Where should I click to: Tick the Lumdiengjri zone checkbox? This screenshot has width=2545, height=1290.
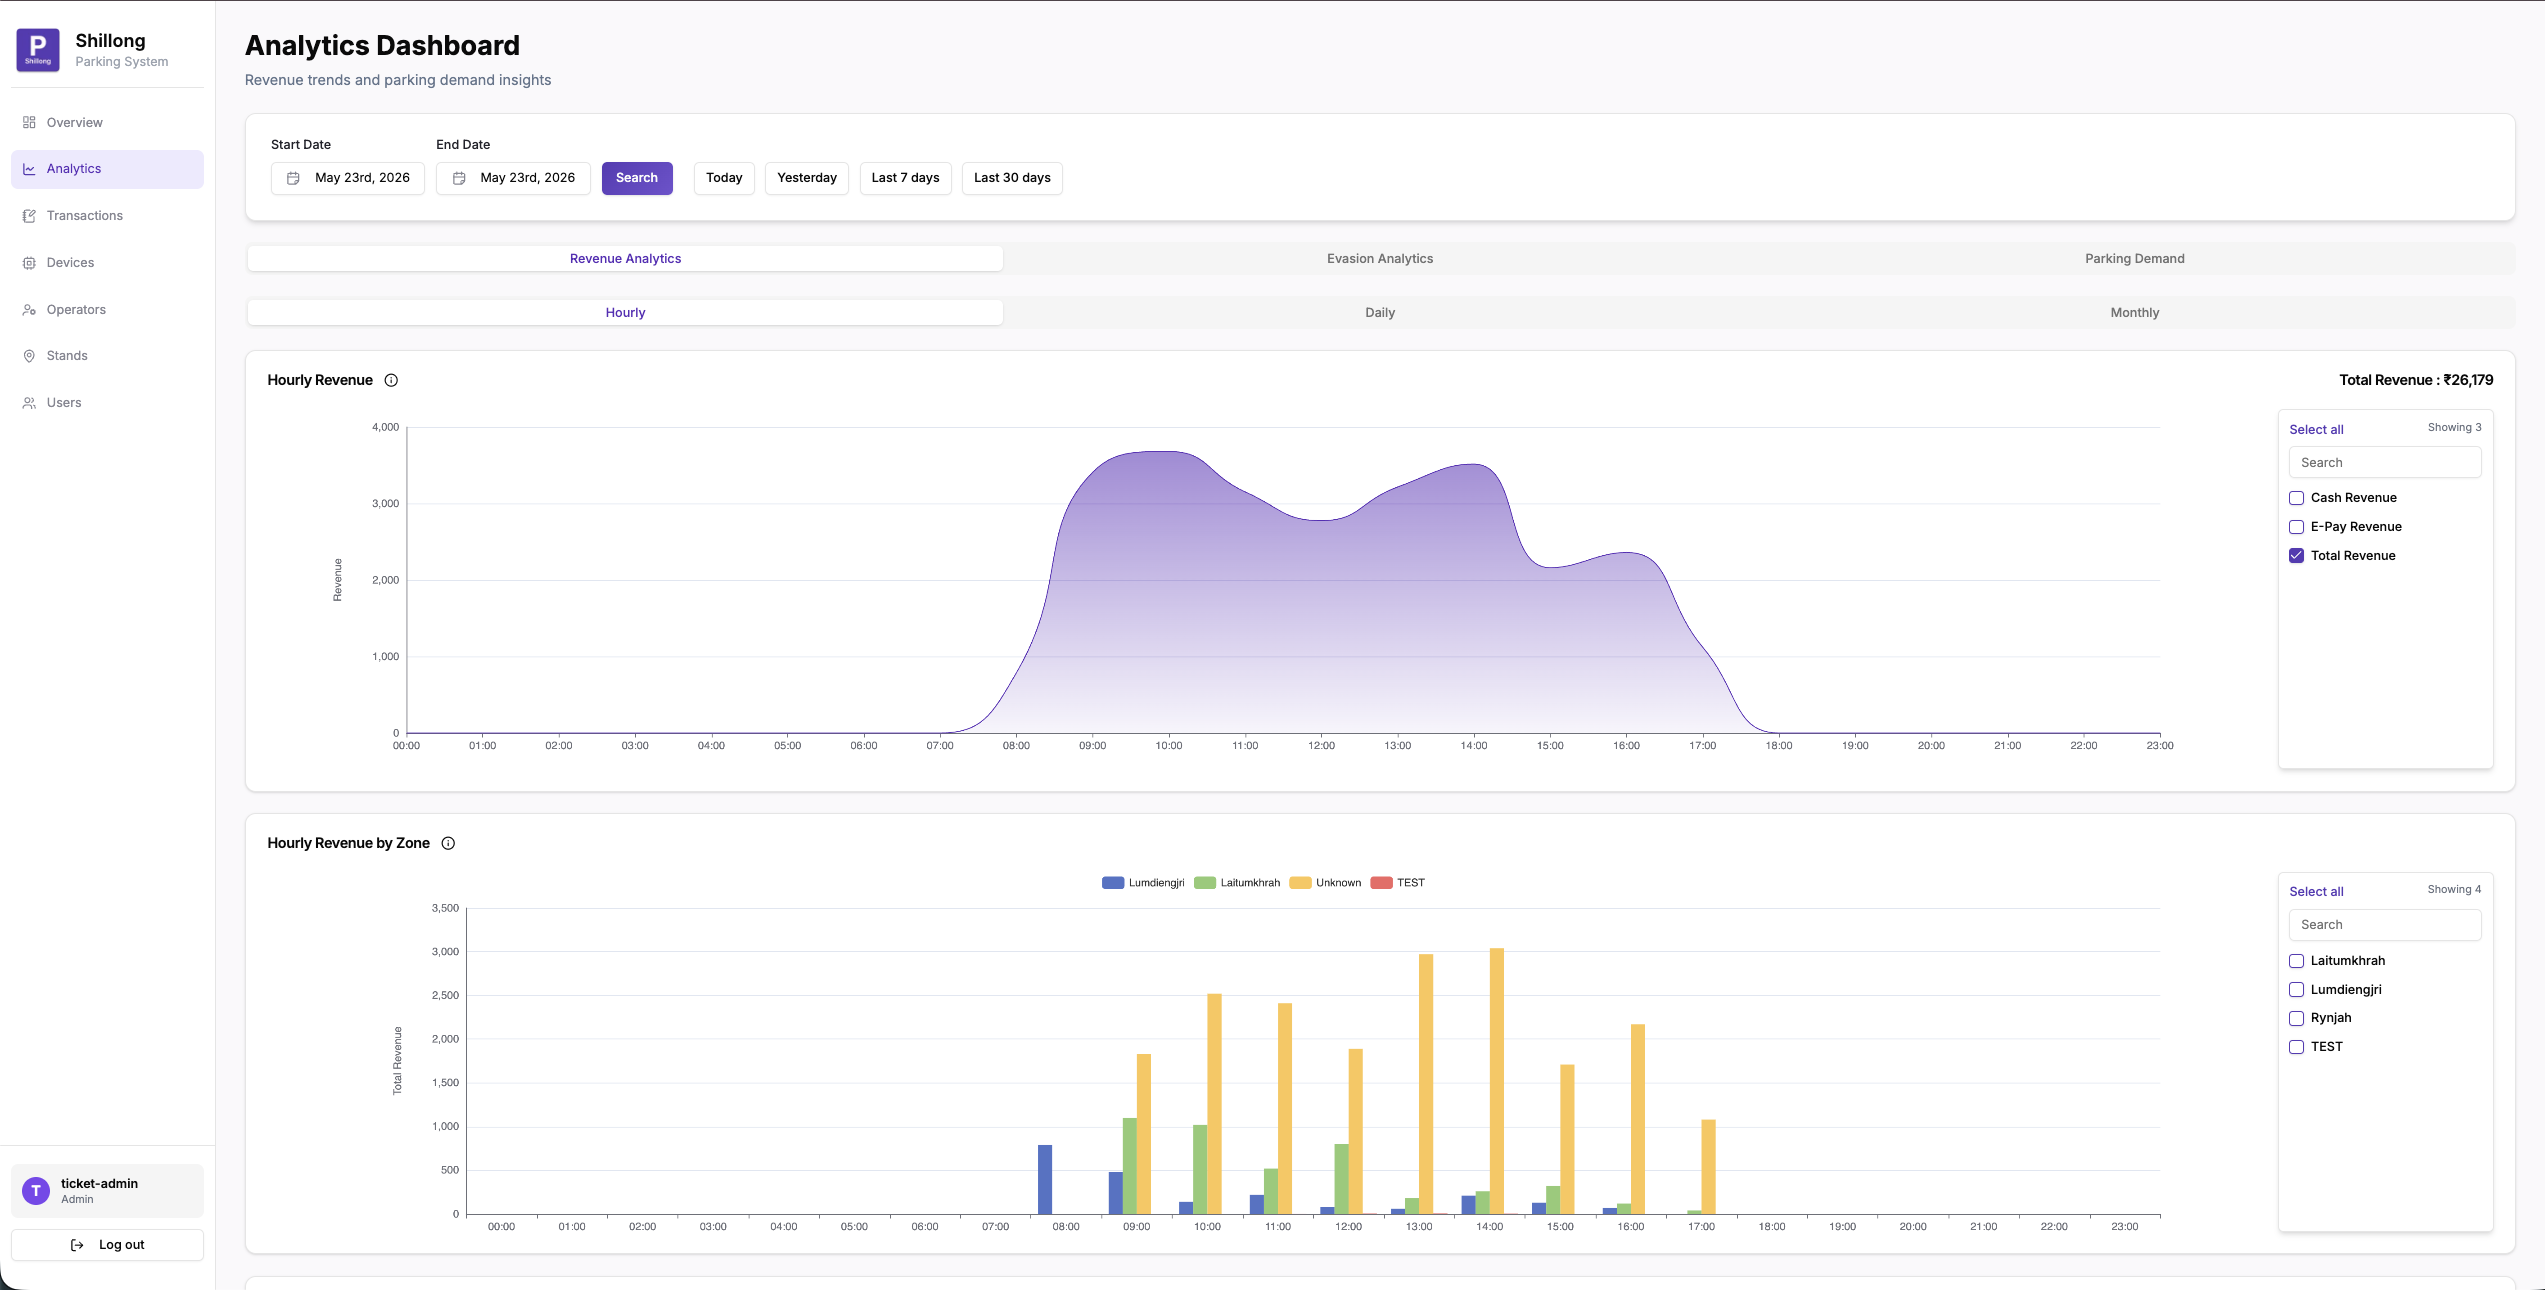coord(2296,990)
